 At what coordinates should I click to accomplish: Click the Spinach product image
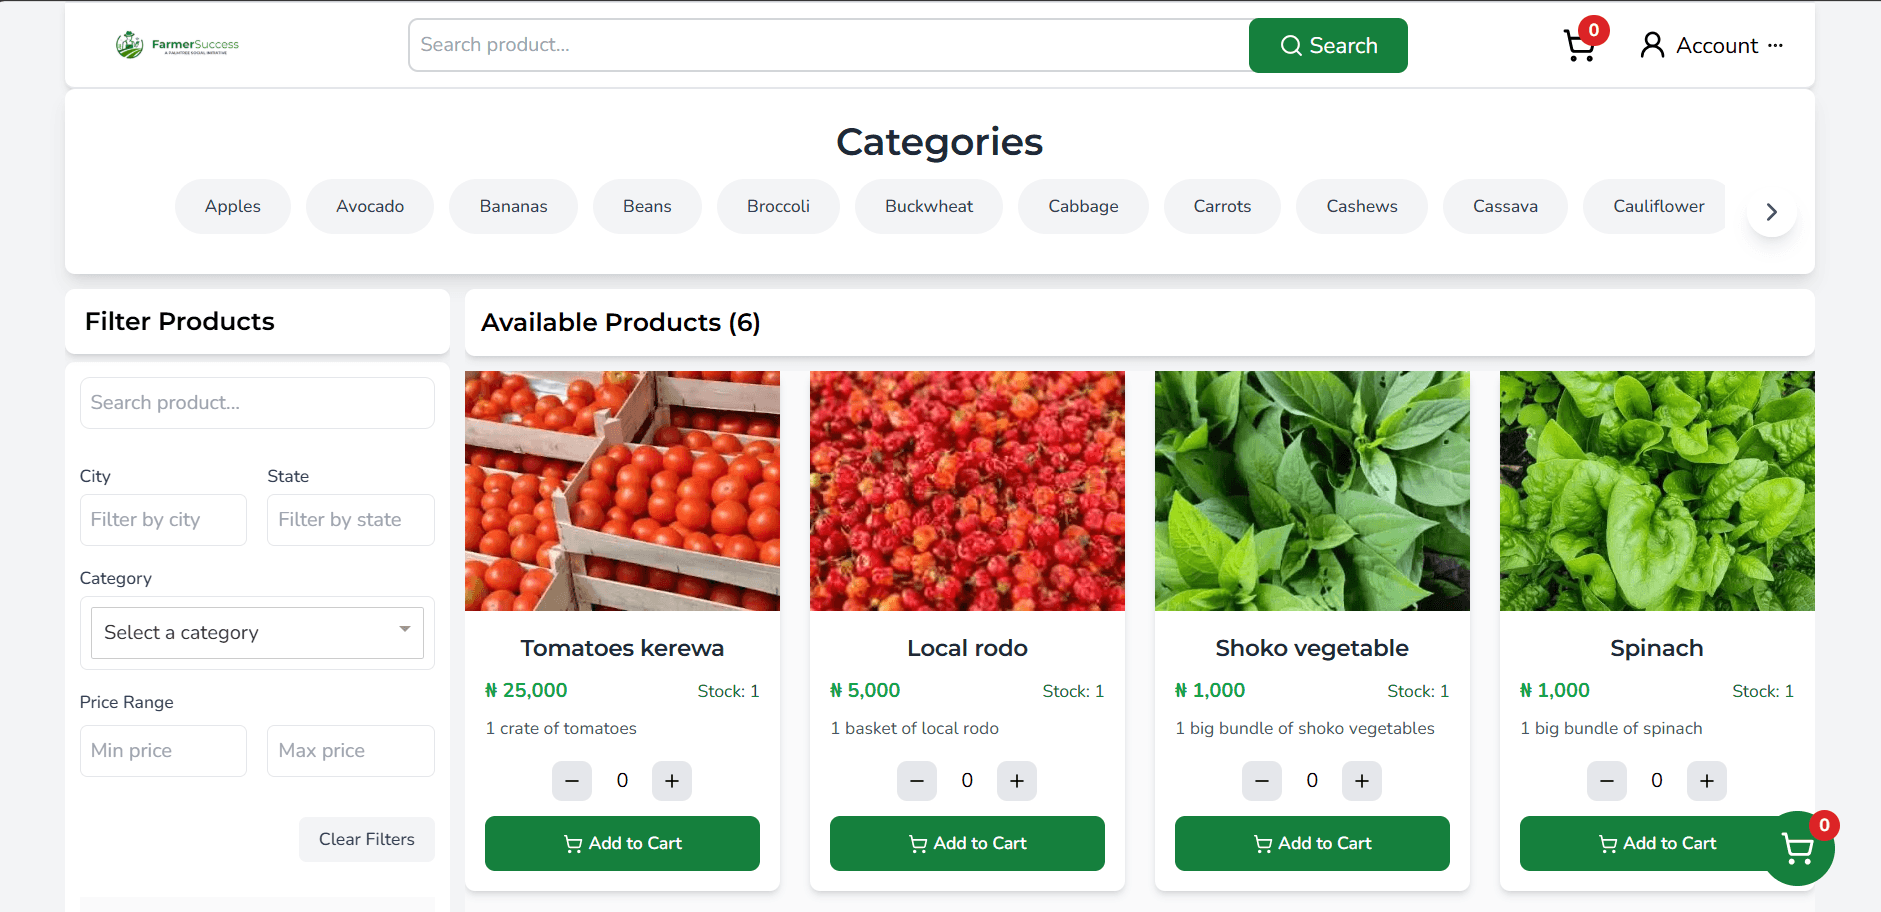tap(1656, 491)
